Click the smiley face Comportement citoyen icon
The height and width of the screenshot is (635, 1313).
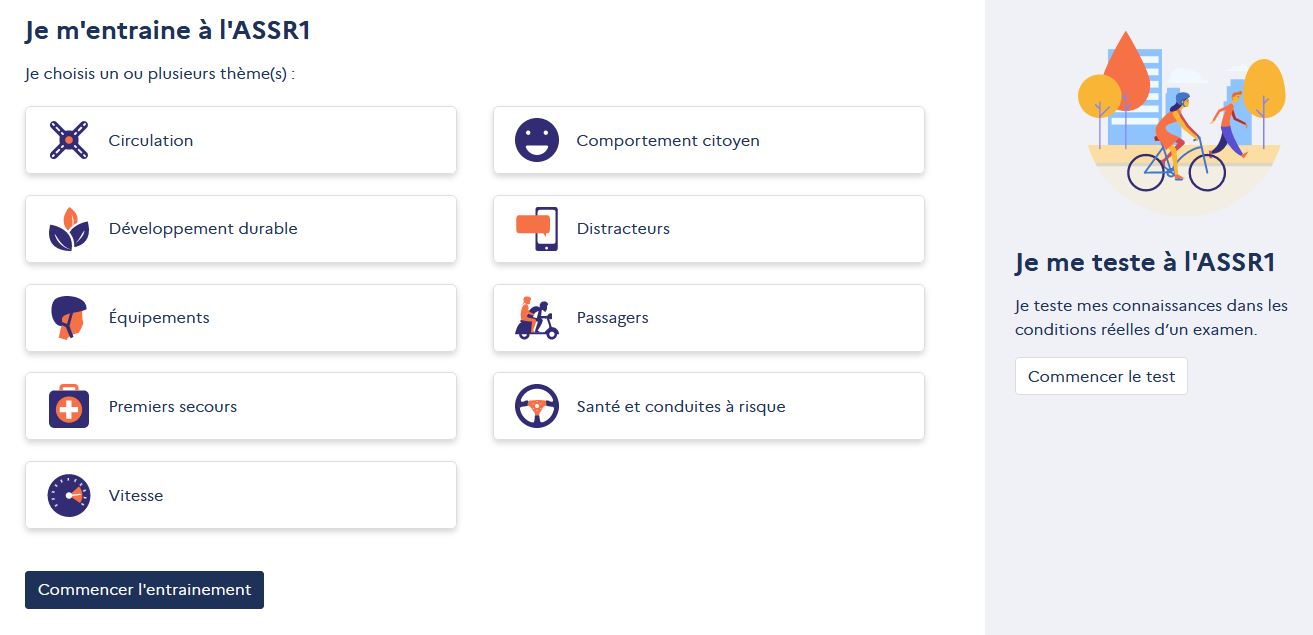[537, 140]
